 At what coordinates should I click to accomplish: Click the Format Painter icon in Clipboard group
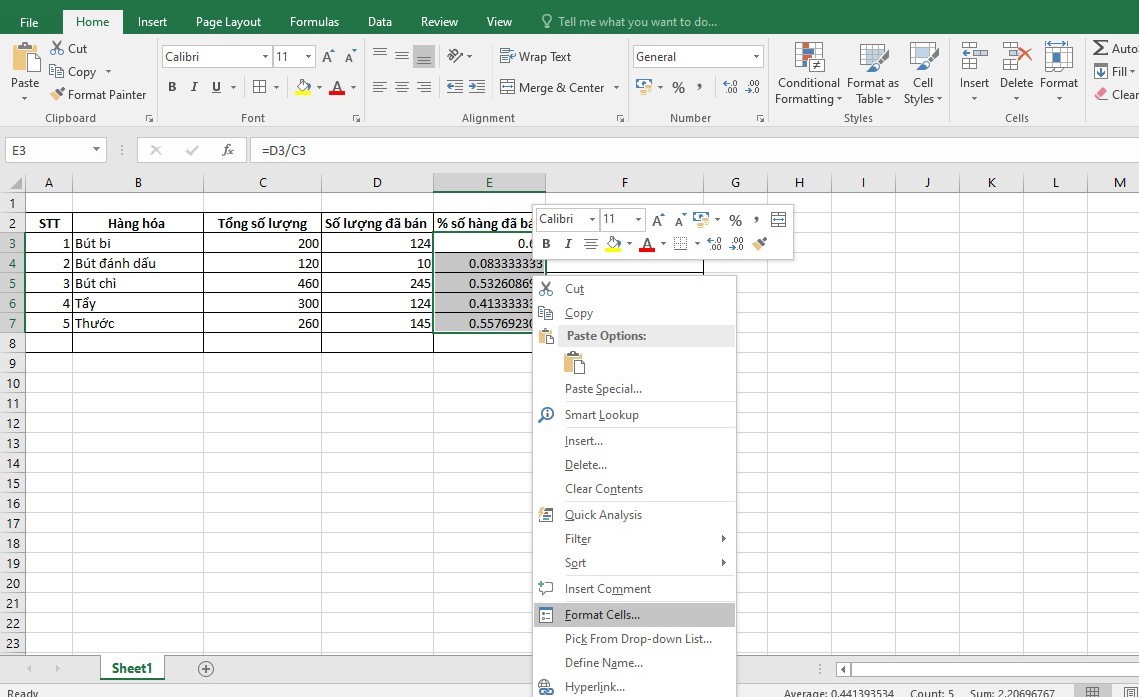(58, 94)
